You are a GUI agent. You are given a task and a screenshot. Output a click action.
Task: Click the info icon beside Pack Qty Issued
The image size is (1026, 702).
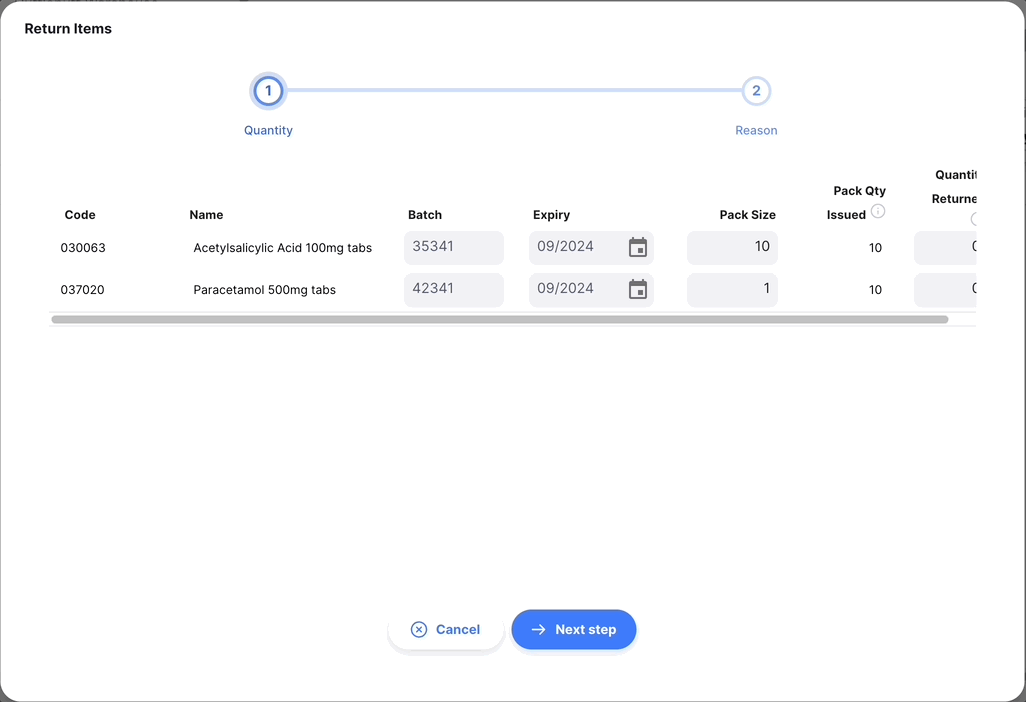878,211
